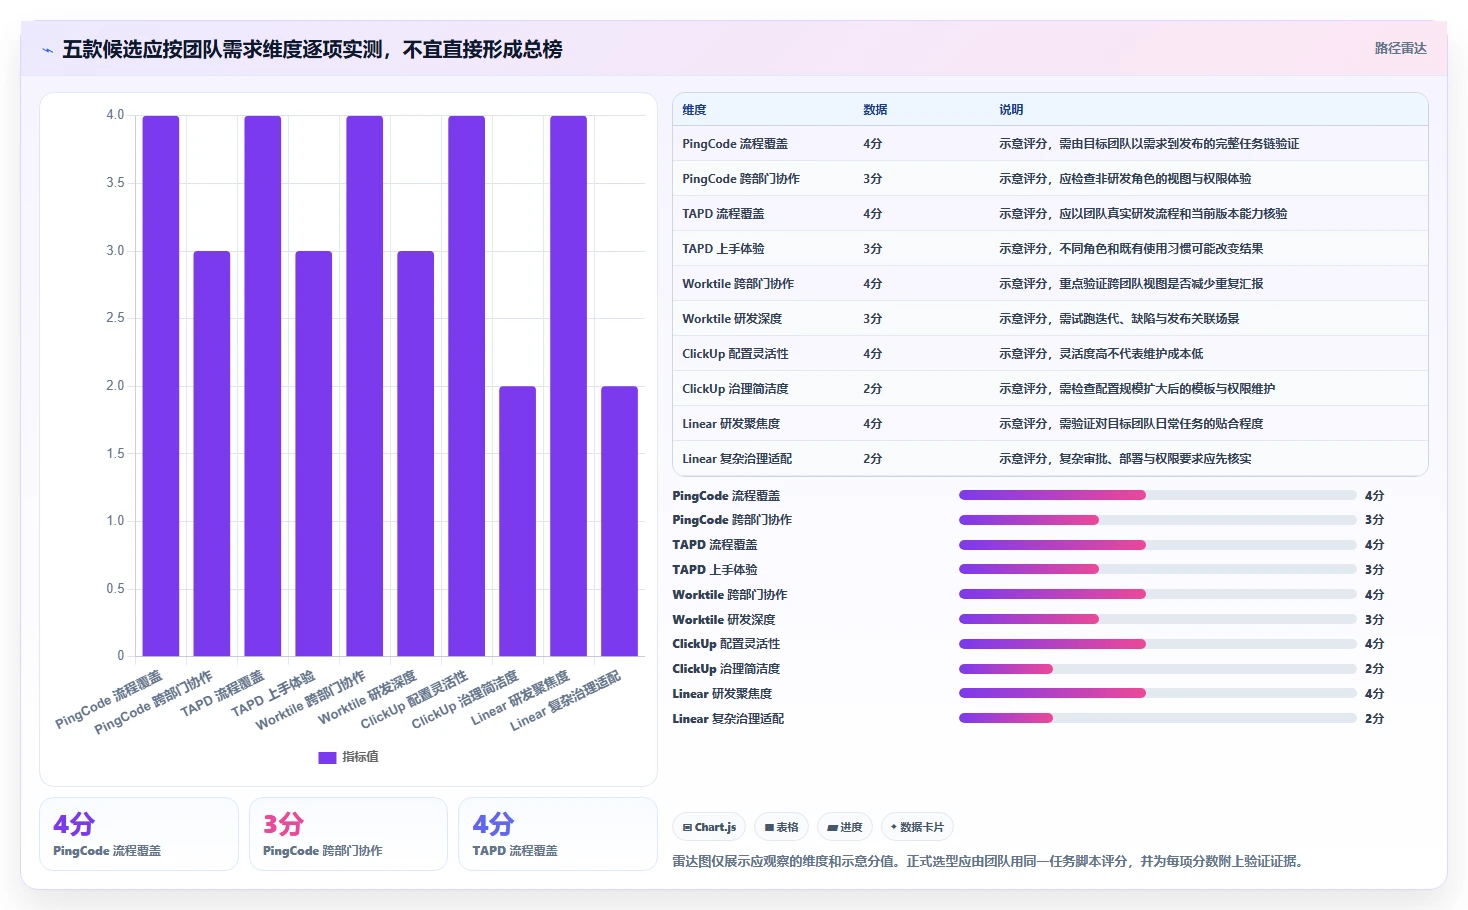Click Linear 研发聚焦度 progress bar

tap(1157, 693)
